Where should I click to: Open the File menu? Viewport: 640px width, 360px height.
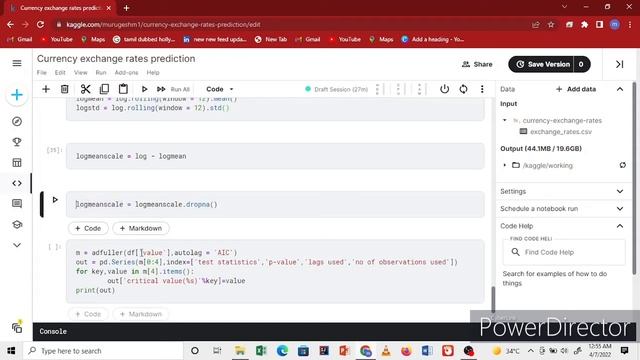pyautogui.click(x=42, y=72)
